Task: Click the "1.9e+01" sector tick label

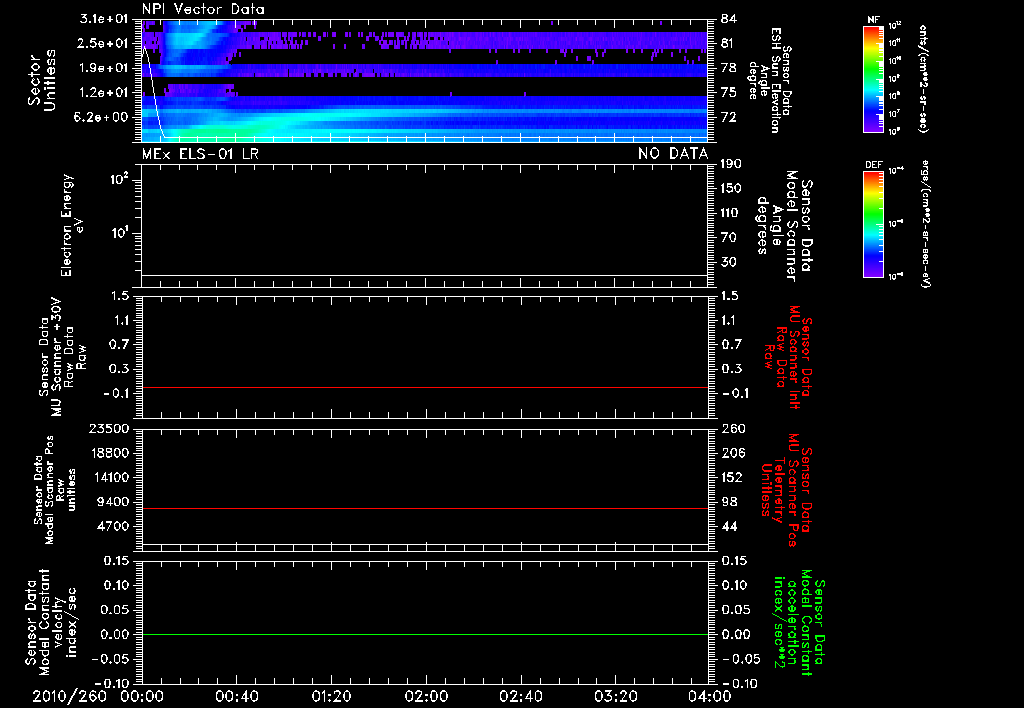Action: (x=104, y=68)
